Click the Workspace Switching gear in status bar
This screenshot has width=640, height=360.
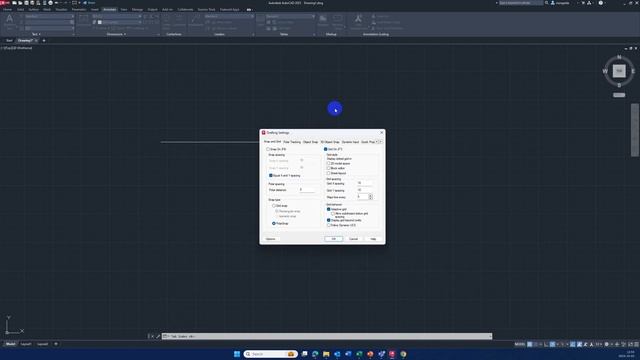[607, 344]
